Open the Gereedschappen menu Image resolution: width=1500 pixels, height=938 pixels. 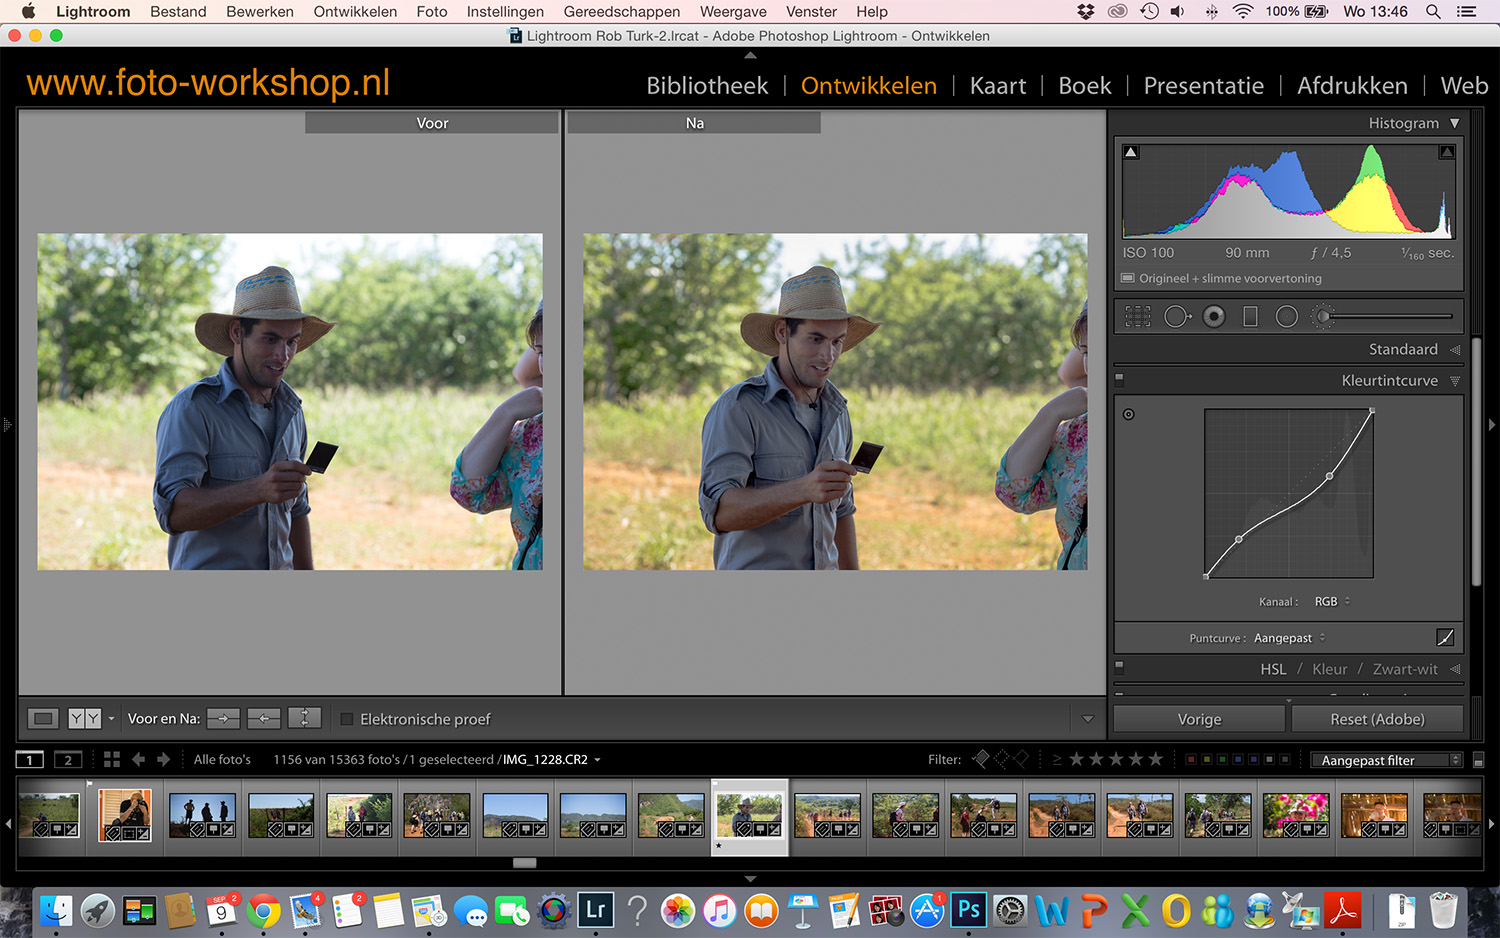click(622, 12)
